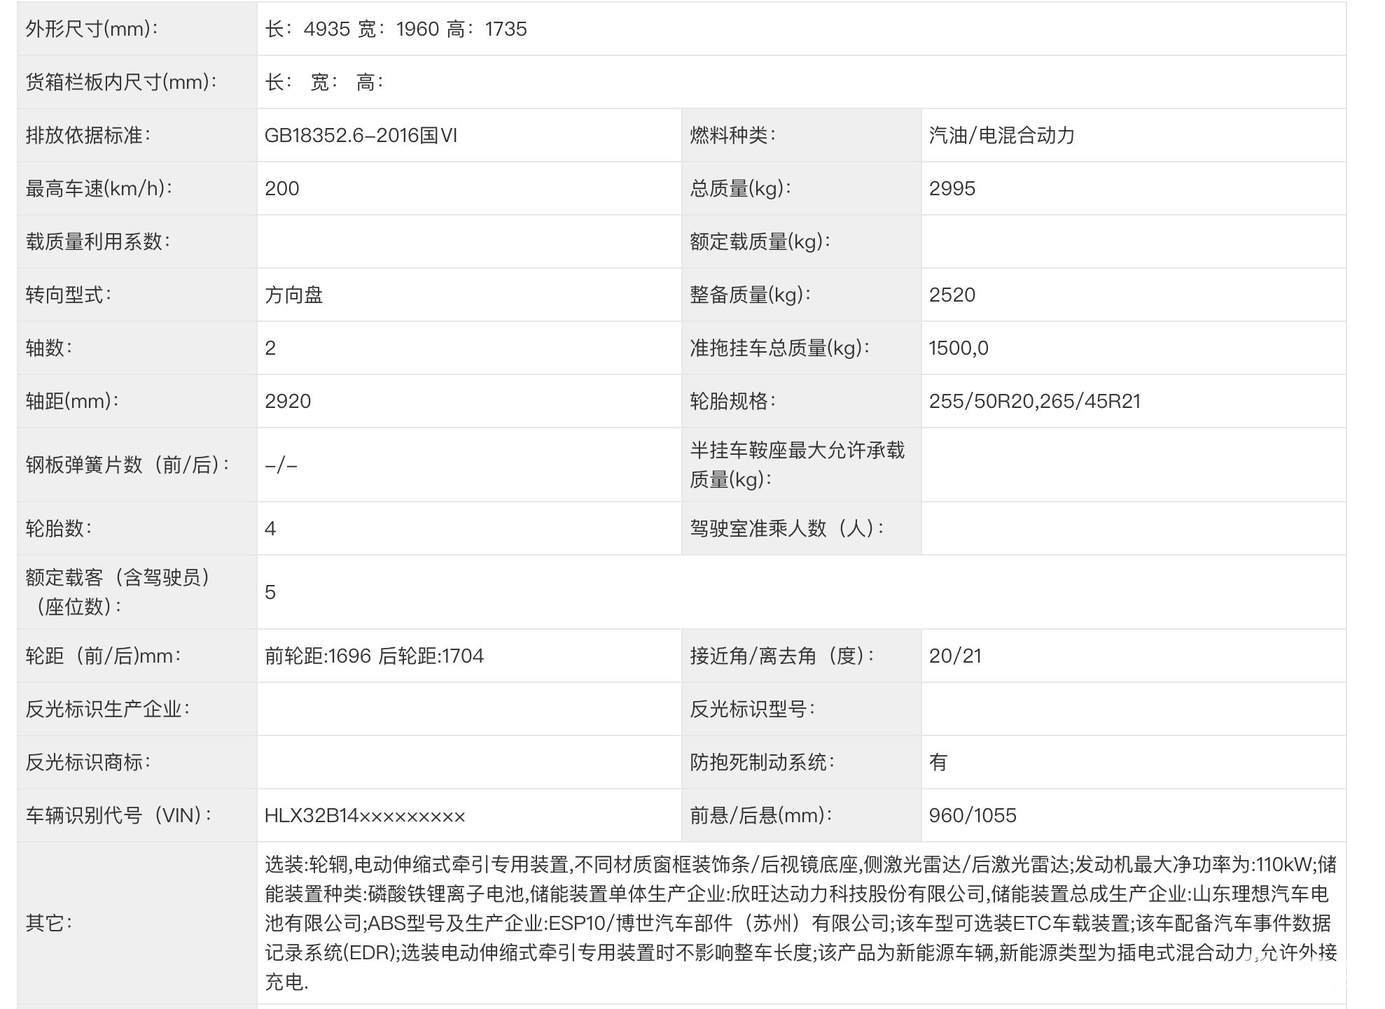Select the total mass value 2995

[x=952, y=188]
